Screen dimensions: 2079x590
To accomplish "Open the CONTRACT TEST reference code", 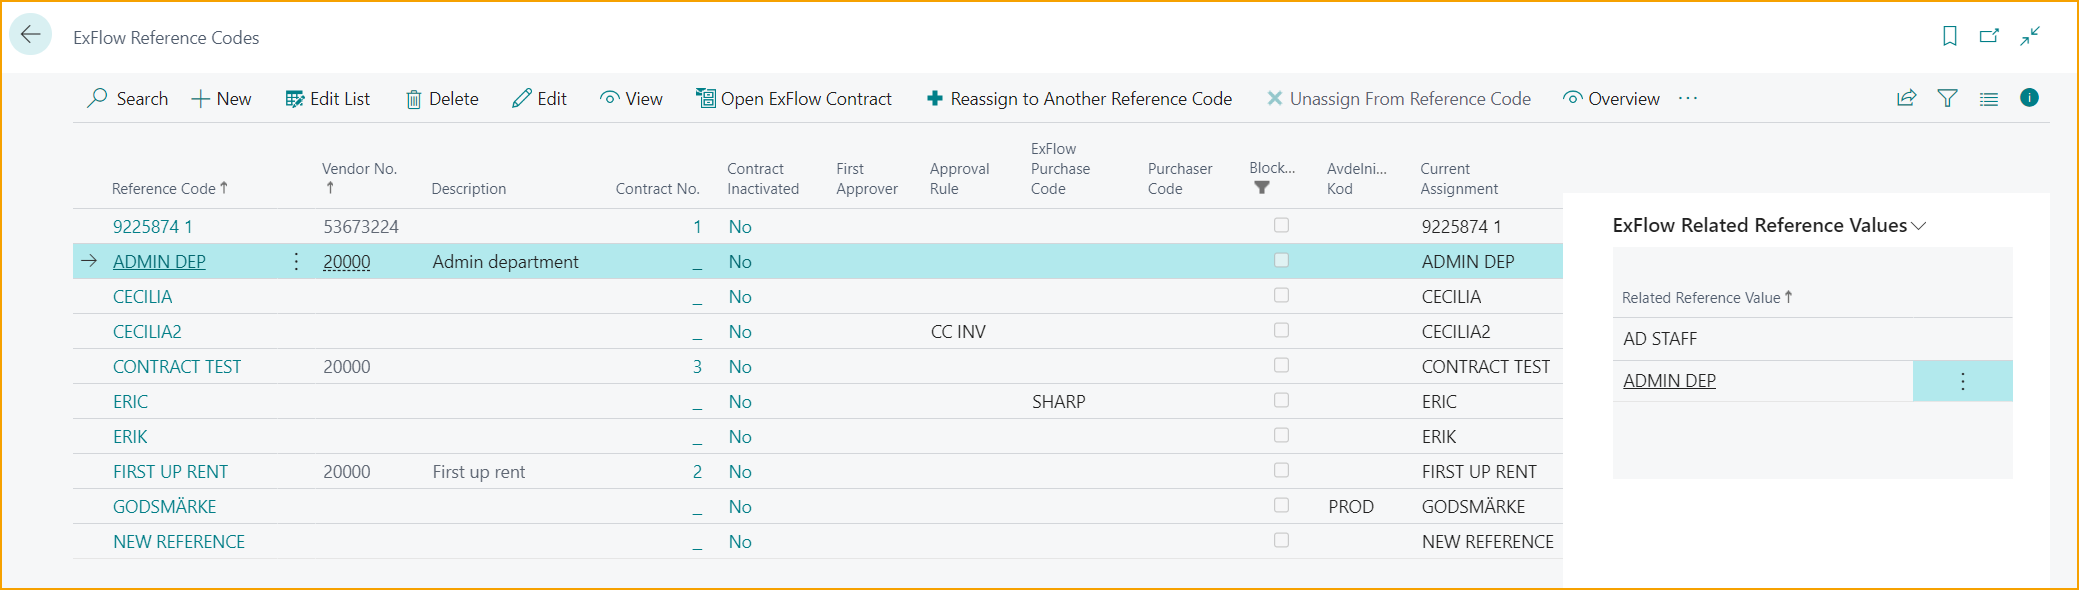I will pyautogui.click(x=177, y=367).
